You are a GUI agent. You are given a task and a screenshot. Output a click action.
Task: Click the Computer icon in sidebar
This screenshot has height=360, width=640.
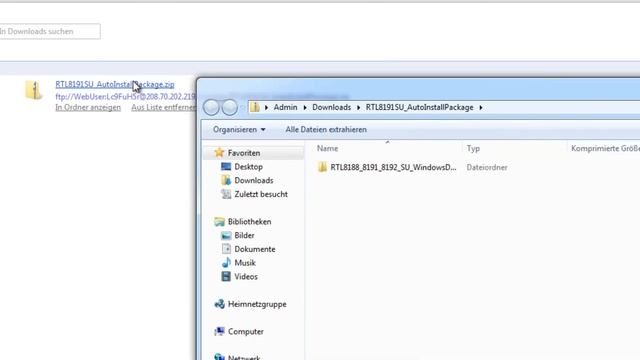tap(219, 331)
